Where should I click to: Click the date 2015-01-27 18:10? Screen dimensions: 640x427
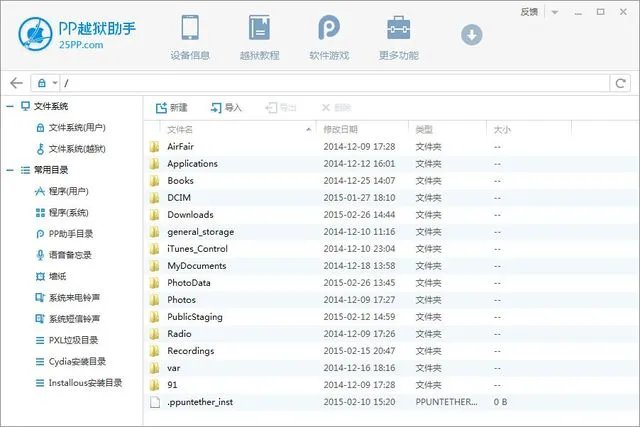(x=359, y=198)
